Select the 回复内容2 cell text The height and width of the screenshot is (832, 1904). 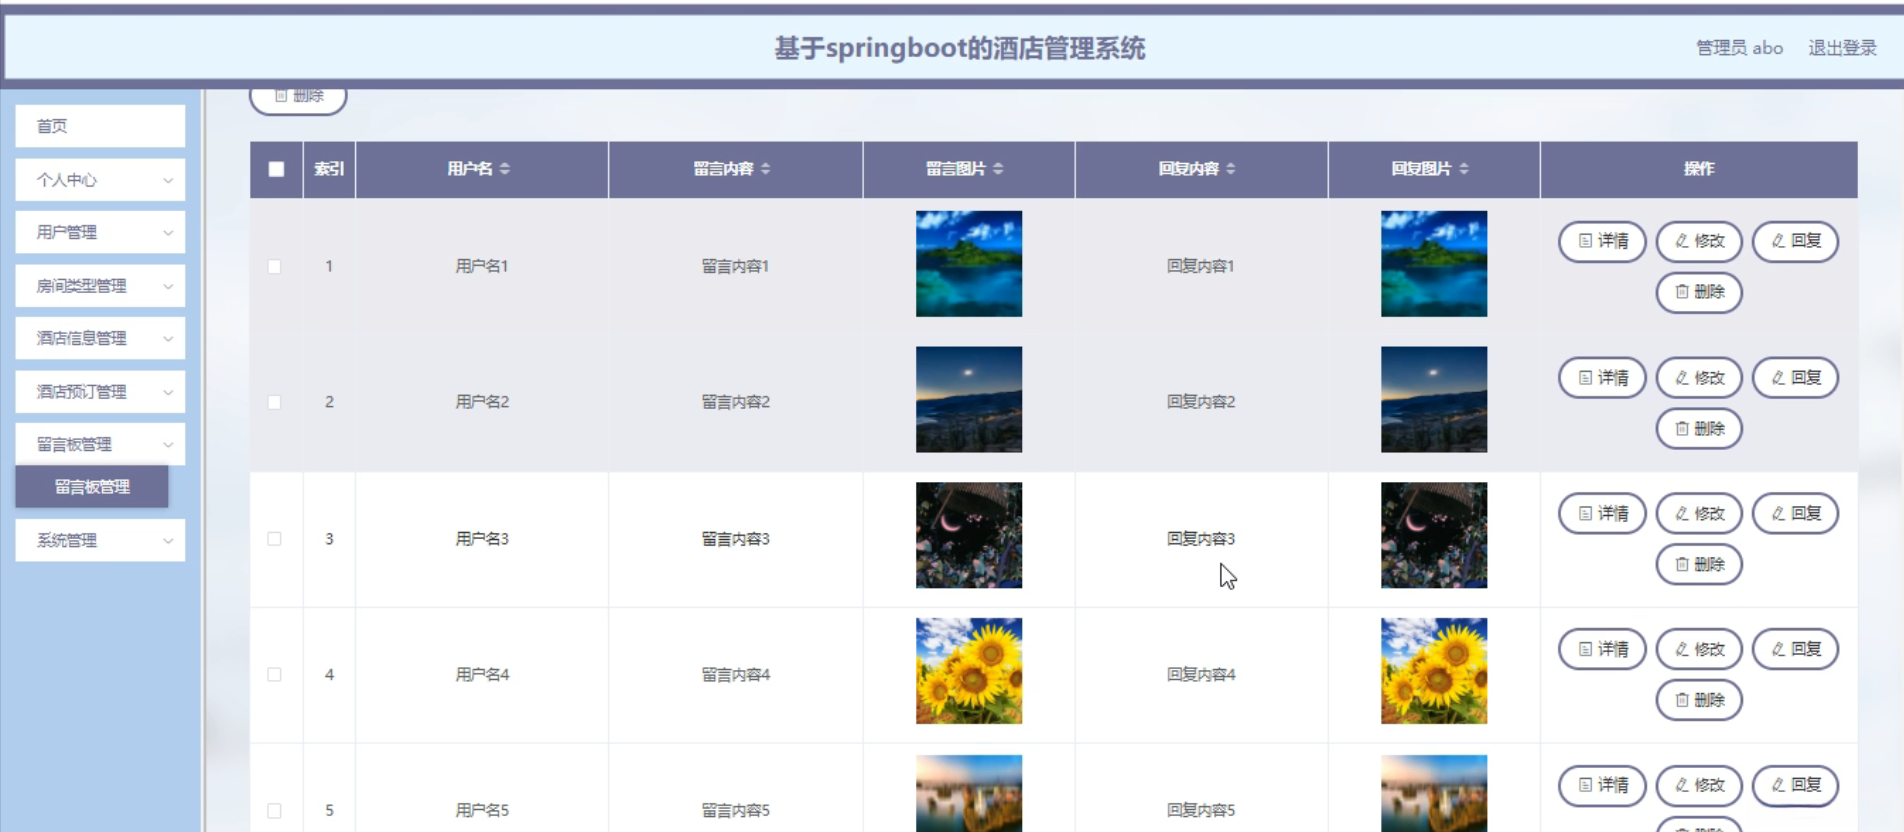pos(1201,403)
